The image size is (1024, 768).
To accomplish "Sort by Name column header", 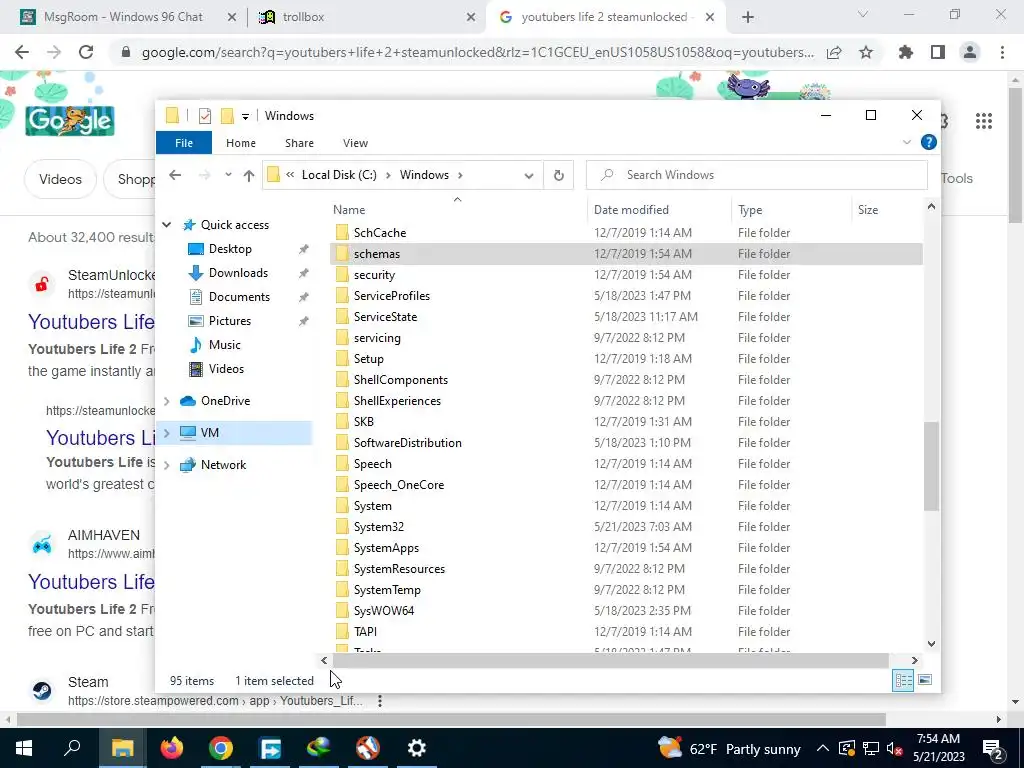I will click(x=349, y=210).
